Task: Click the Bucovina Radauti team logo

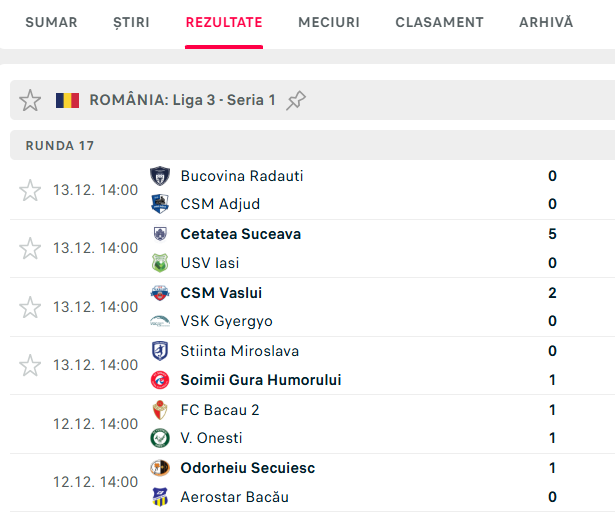Action: click(159, 176)
